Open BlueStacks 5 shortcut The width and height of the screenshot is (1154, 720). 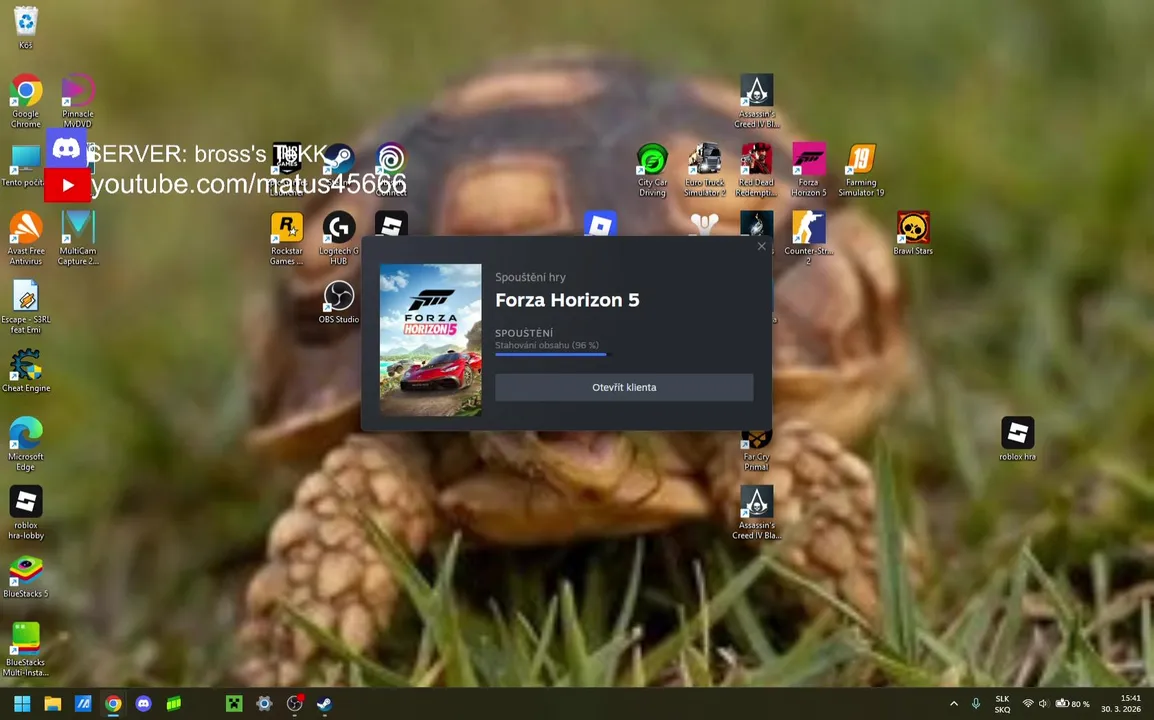[x=26, y=576]
